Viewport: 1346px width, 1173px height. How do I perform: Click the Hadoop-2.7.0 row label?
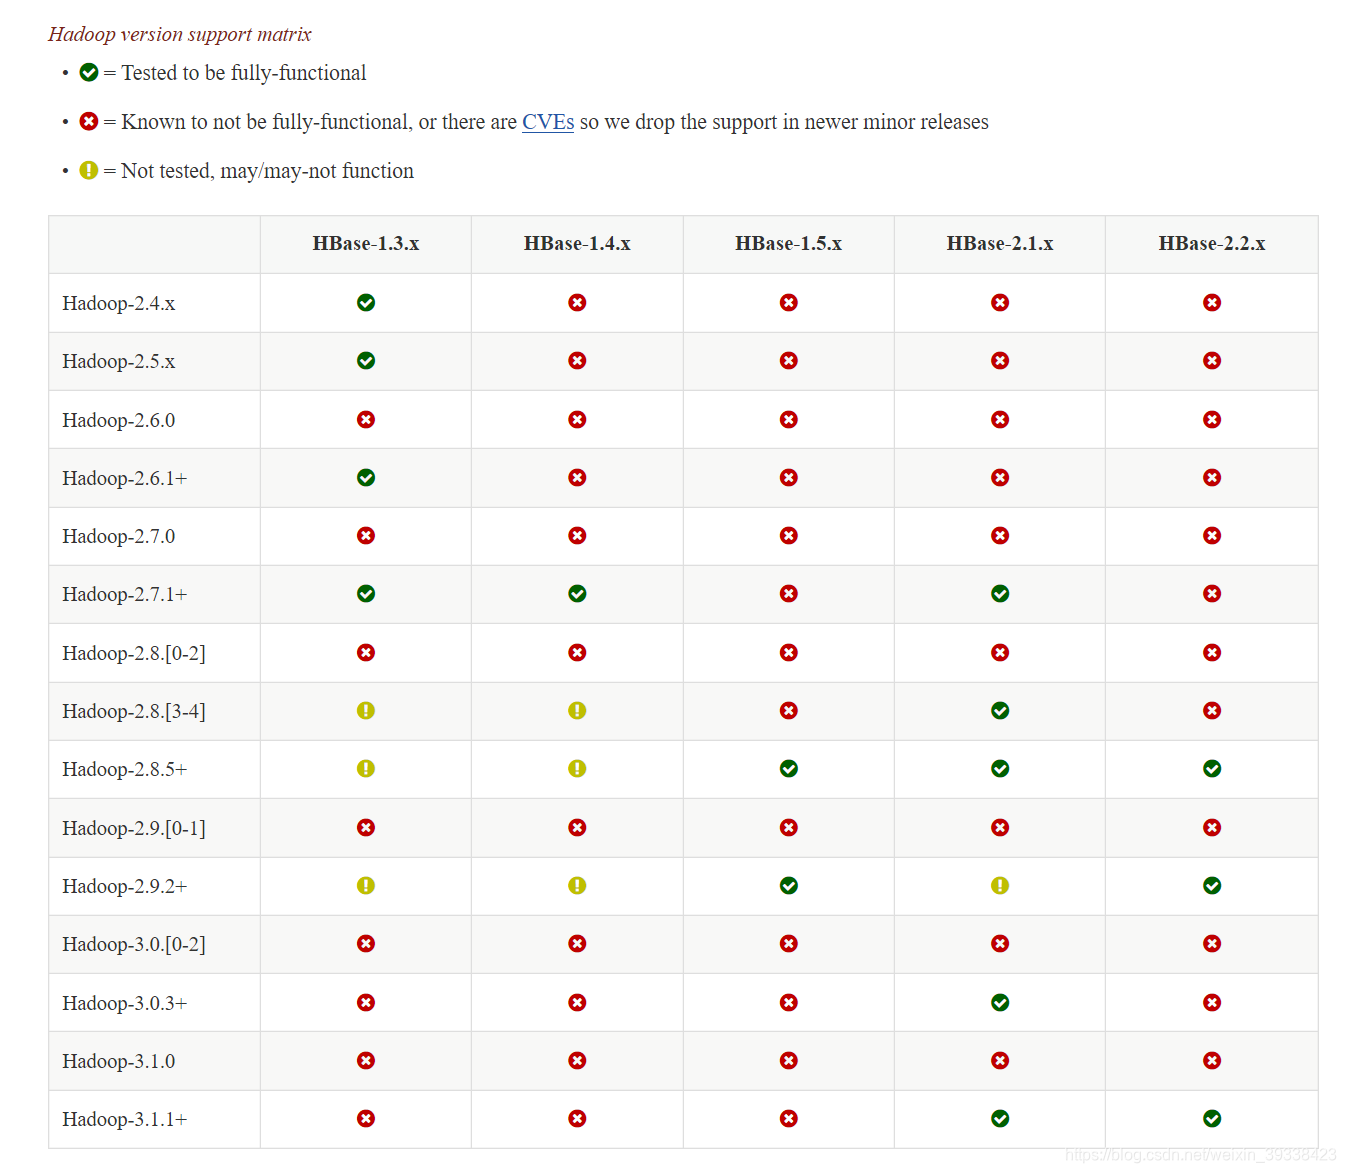pos(118,536)
